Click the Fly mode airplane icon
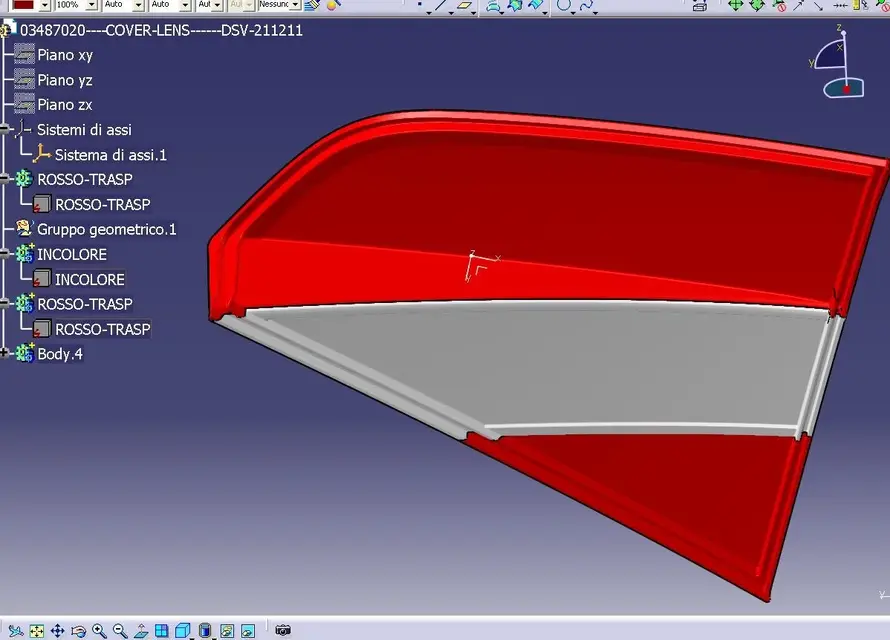This screenshot has height=640, width=890. pyautogui.click(x=15, y=631)
